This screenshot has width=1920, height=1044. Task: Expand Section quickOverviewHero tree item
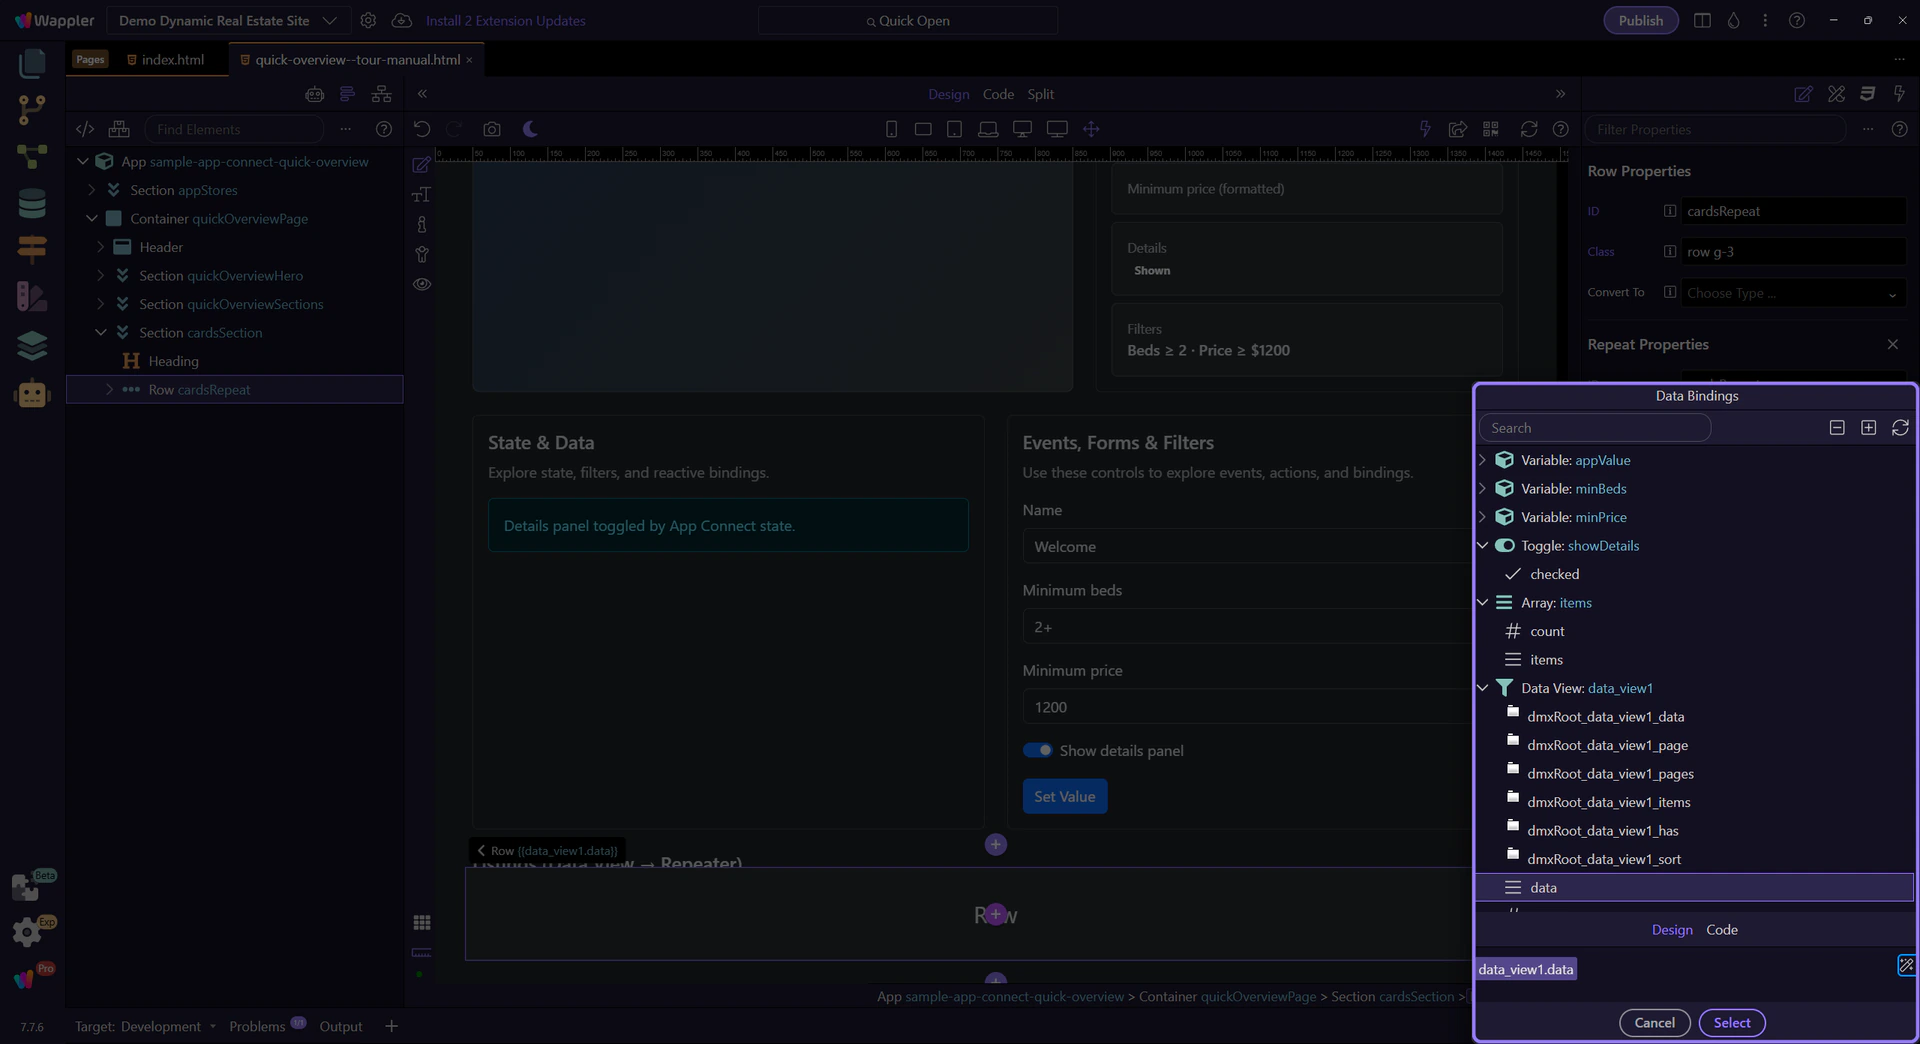coord(100,276)
